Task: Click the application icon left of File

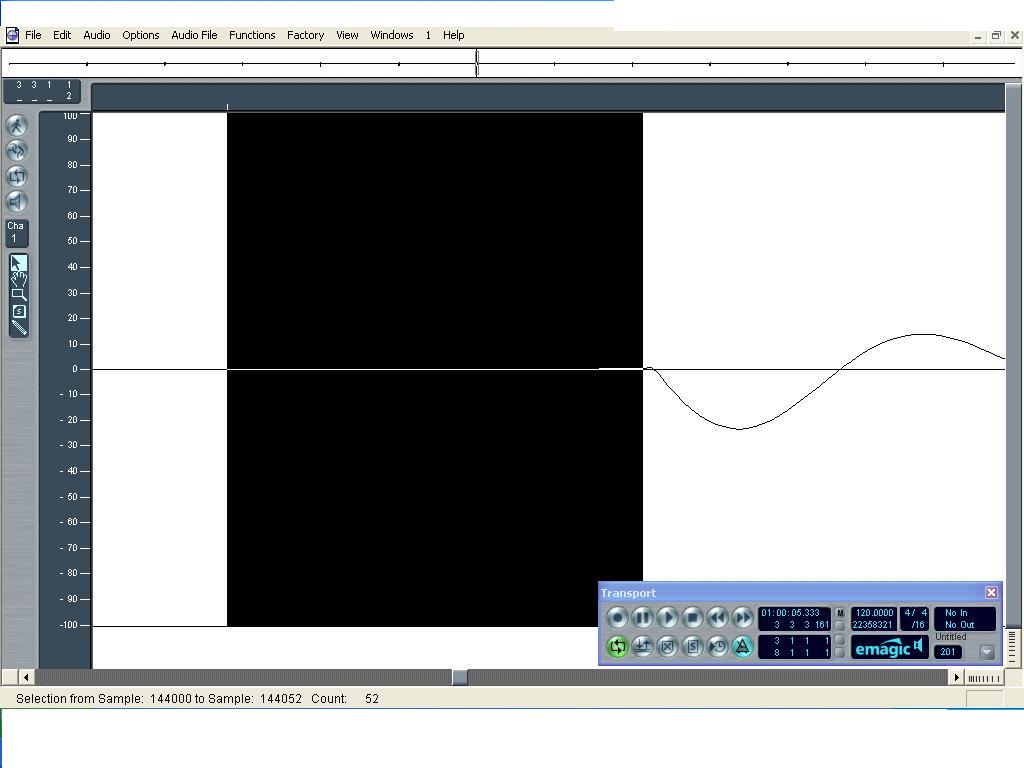Action: click(x=12, y=35)
